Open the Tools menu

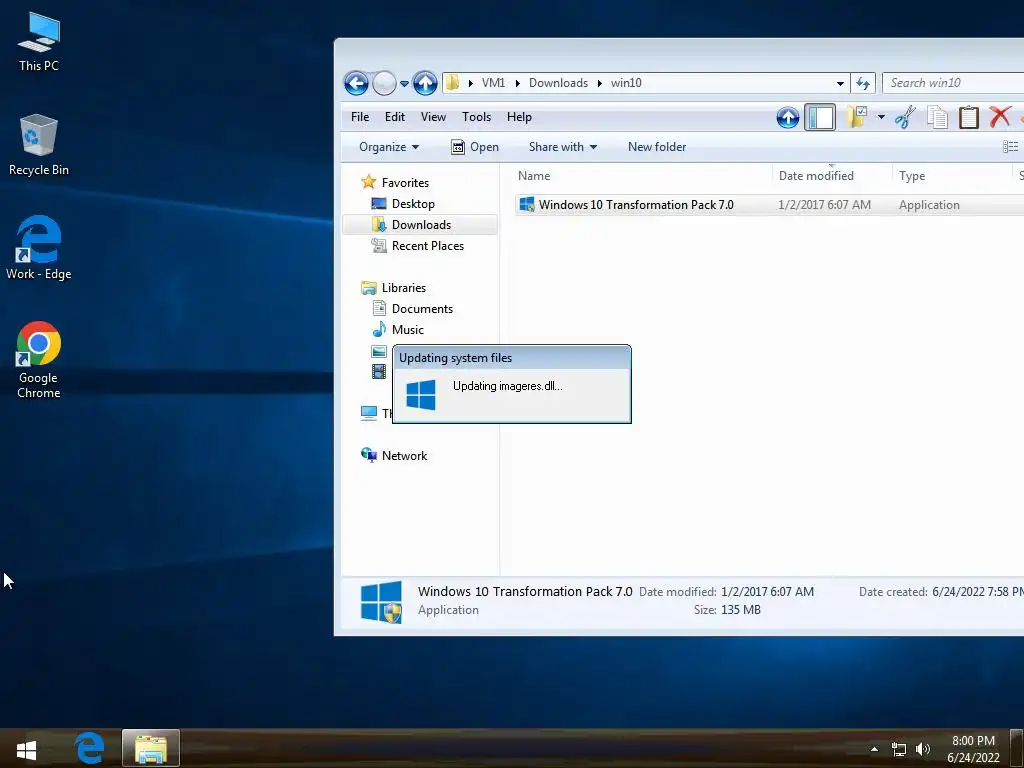[476, 117]
